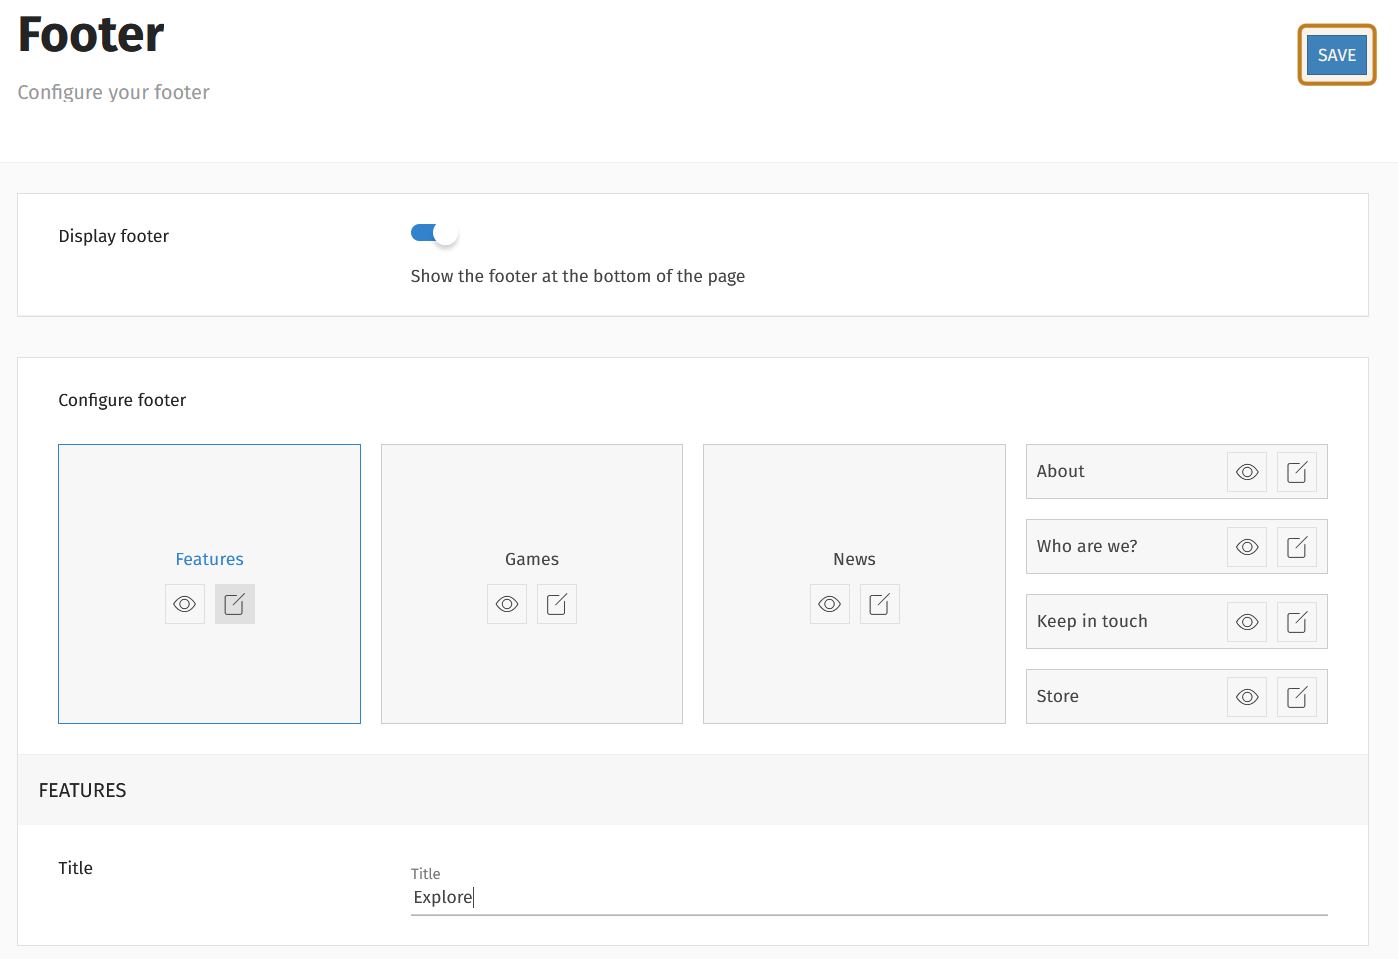Edit the Who are we? item
1398x959 pixels.
pyautogui.click(x=1297, y=547)
